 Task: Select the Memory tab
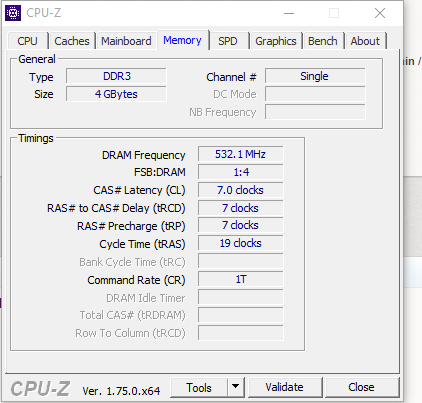pyautogui.click(x=182, y=40)
